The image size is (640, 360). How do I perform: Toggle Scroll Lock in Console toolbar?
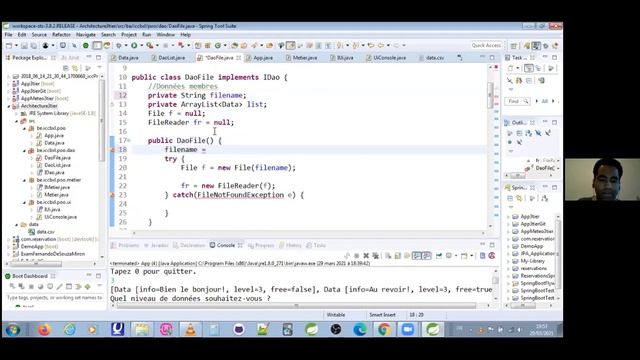coord(398,256)
